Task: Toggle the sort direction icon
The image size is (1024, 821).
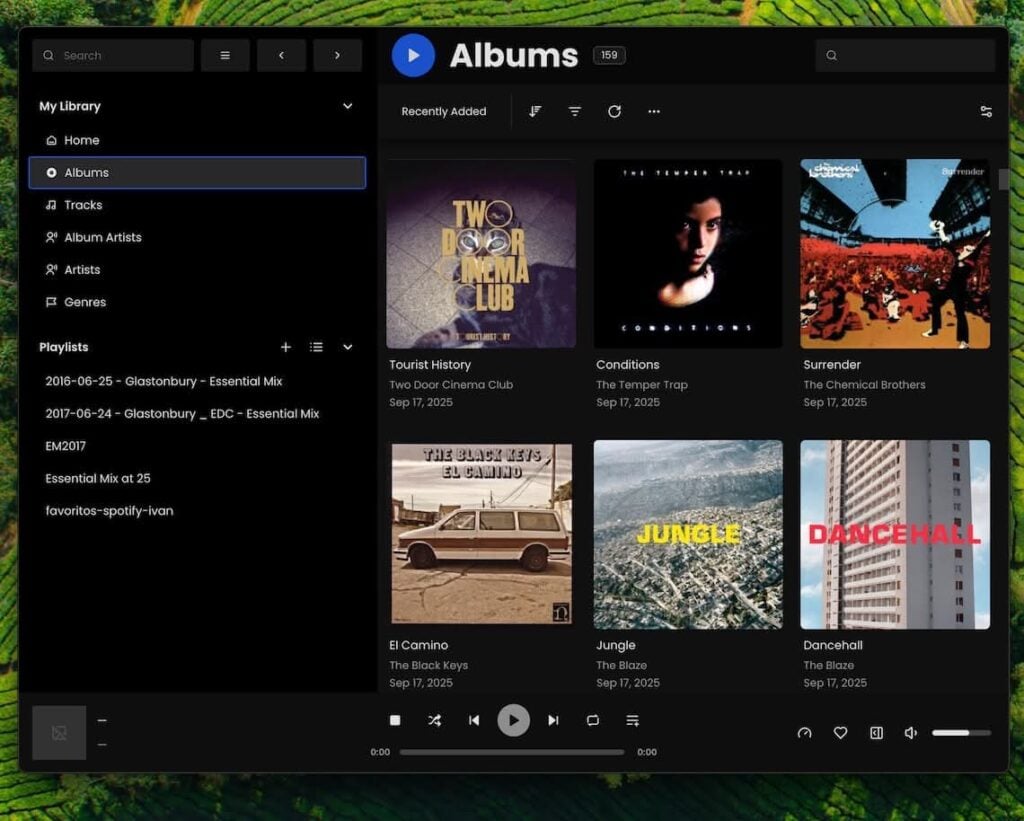Action: point(535,111)
